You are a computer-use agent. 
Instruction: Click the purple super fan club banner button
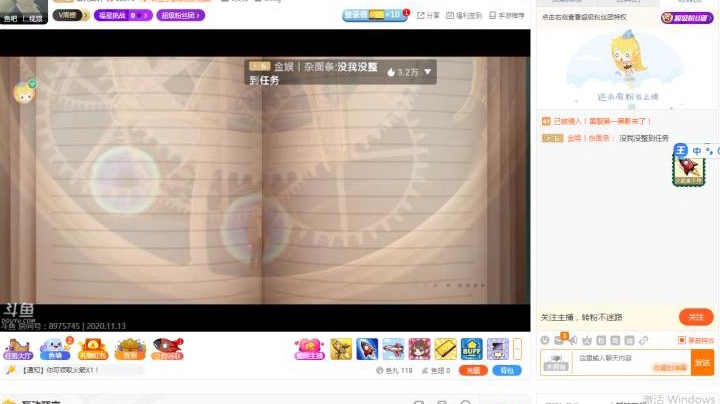click(x=687, y=18)
